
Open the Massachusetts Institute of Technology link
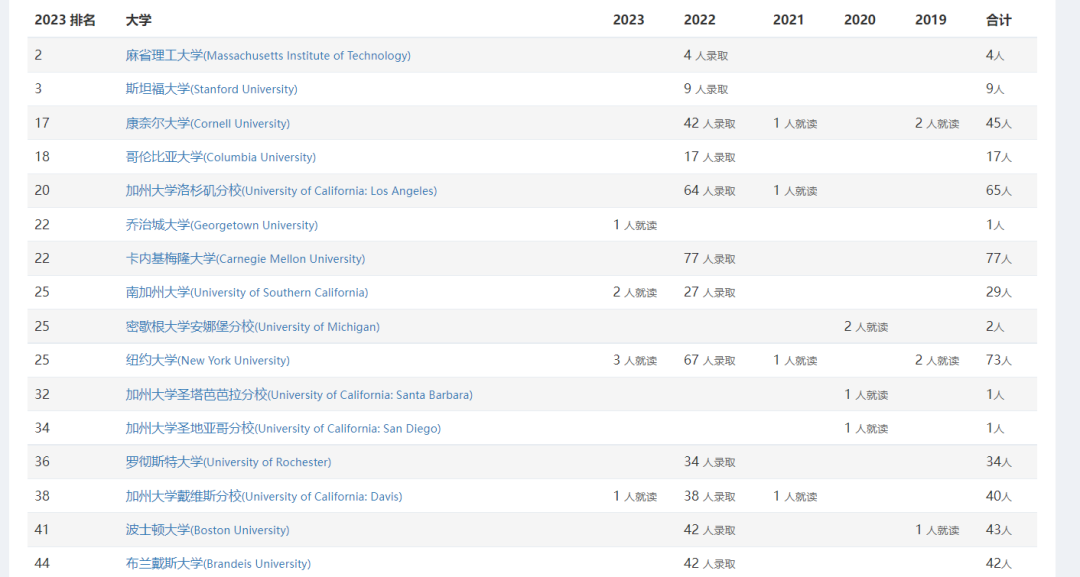click(268, 55)
